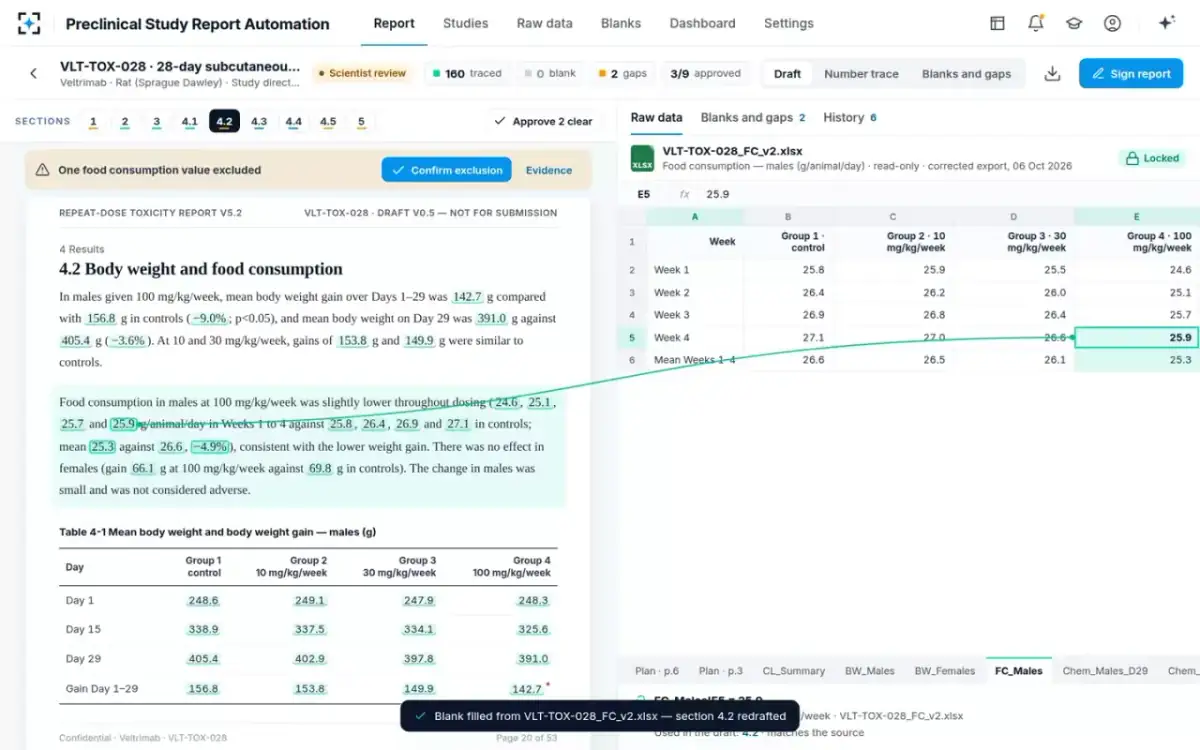Select column E header
This screenshot has width=1200, height=750.
click(1136, 216)
